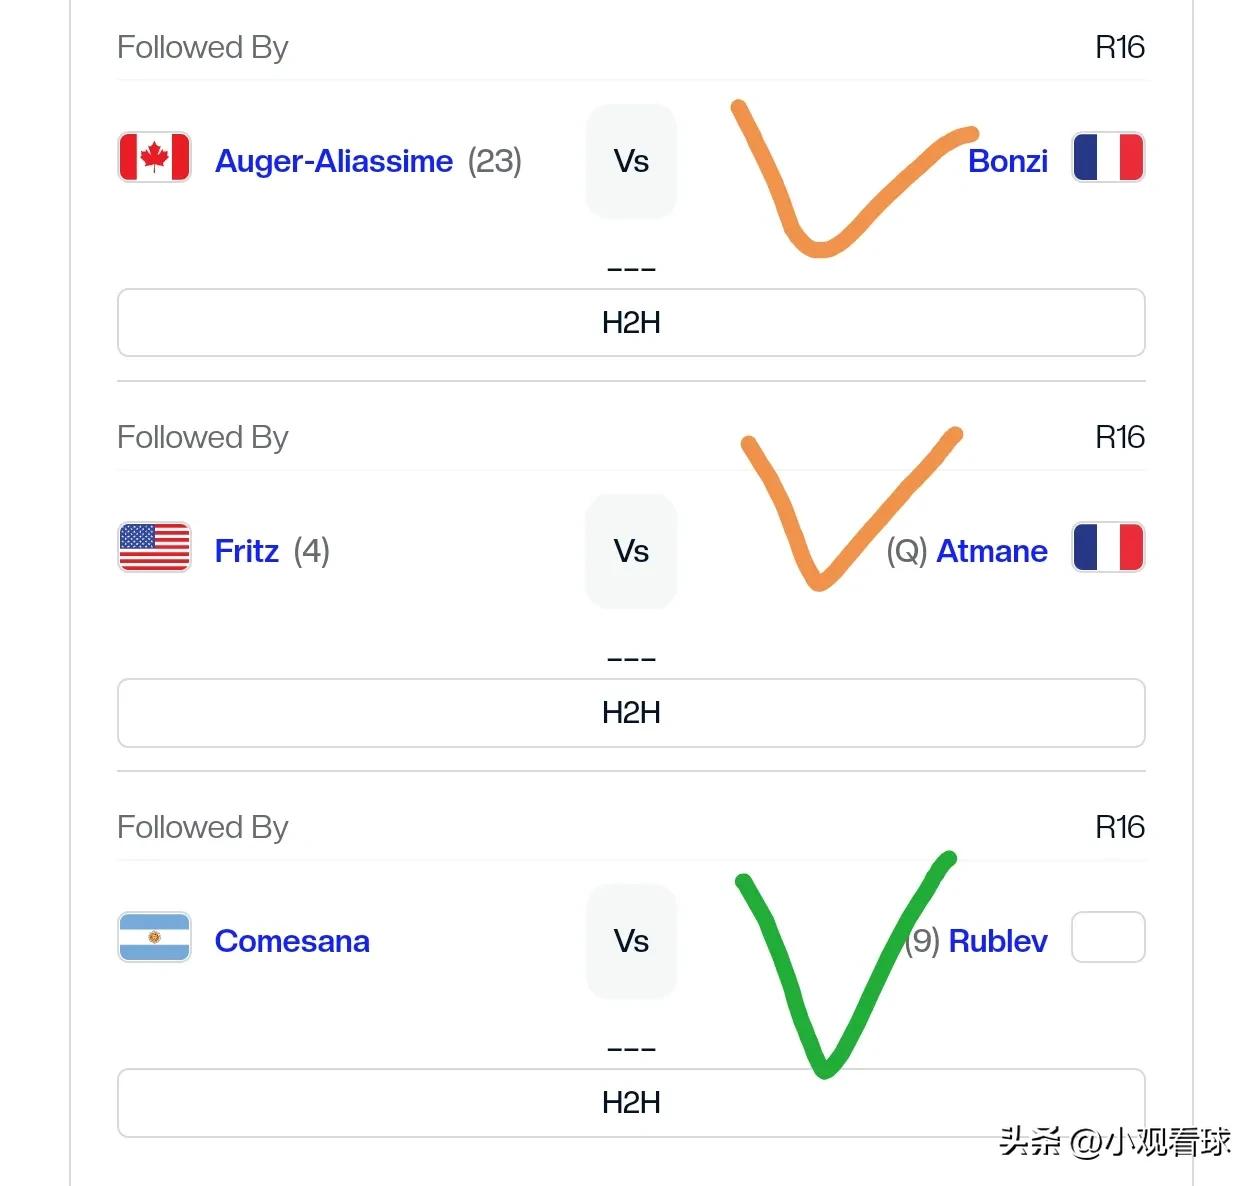Click the blank flag box beside Rublev
Screen dimensions: 1260x1186
click(x=1108, y=937)
